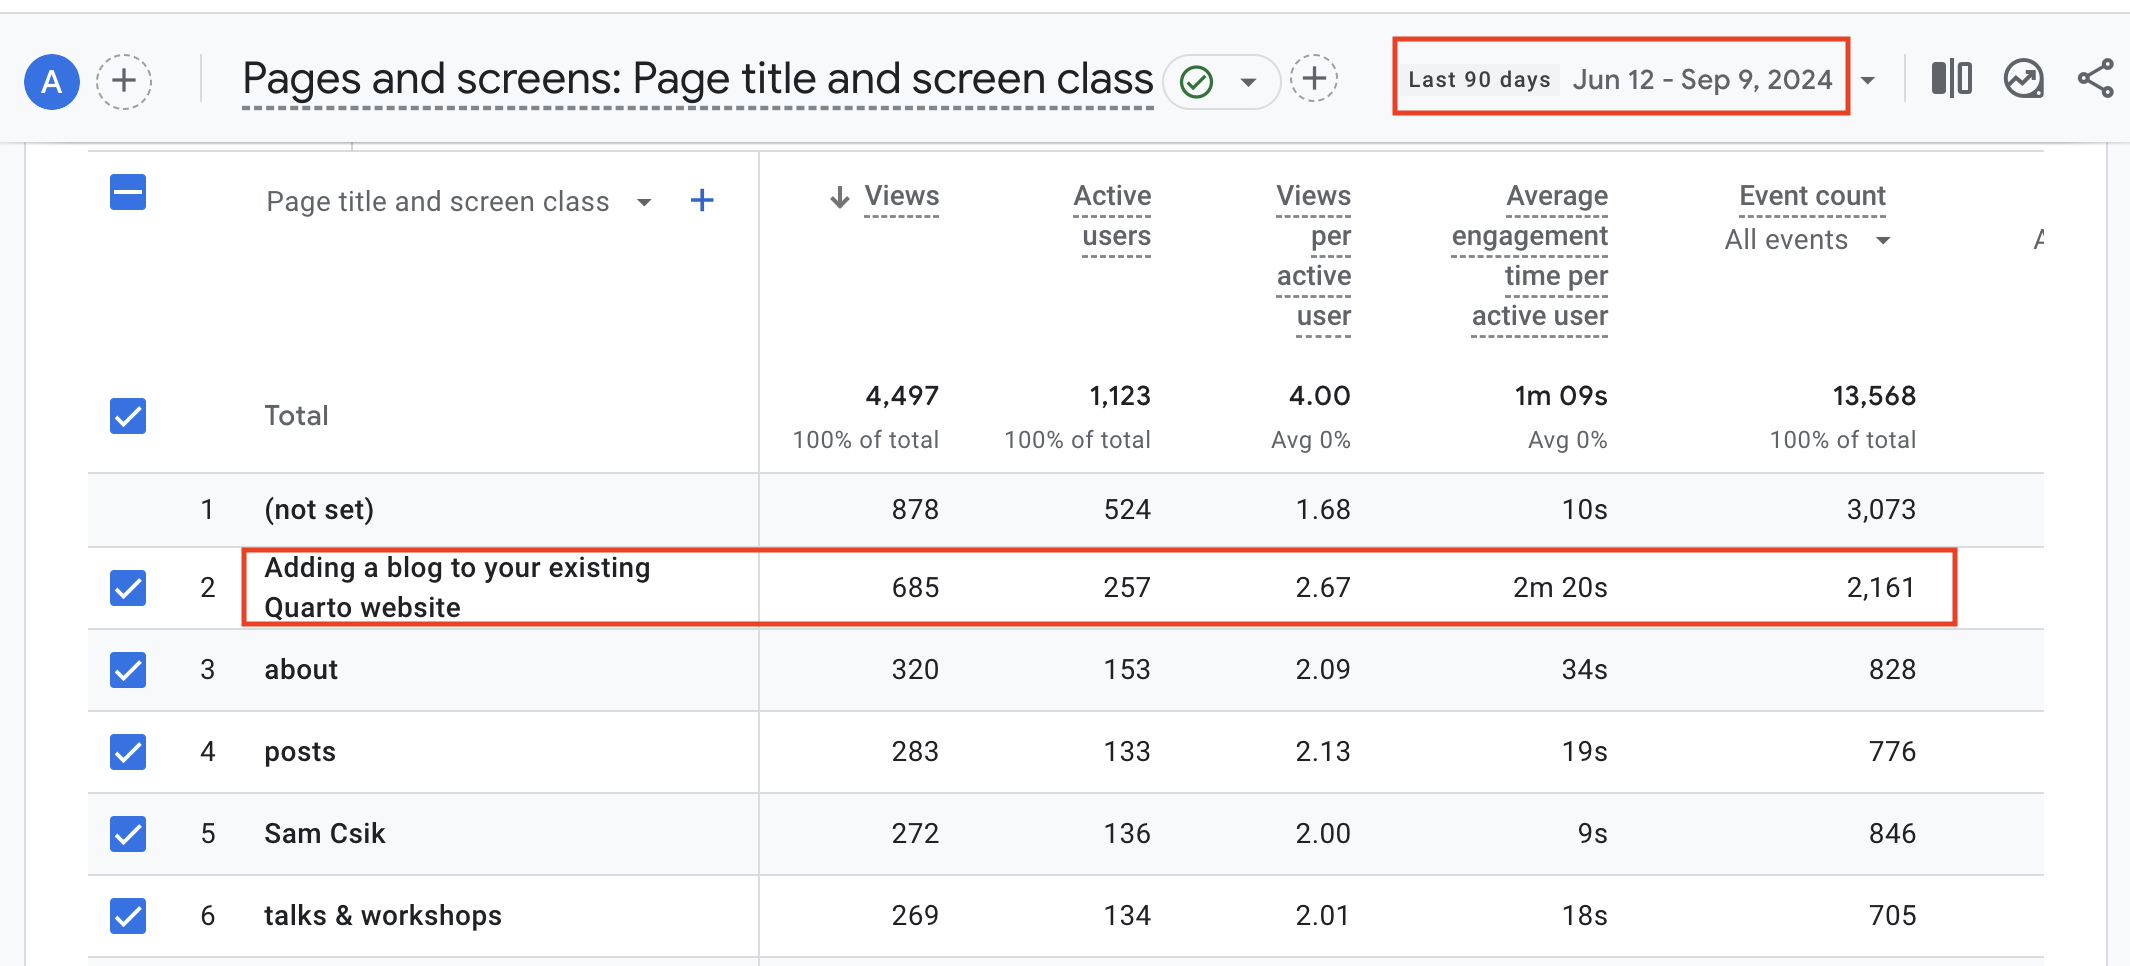Image resolution: width=2130 pixels, height=966 pixels.
Task: Open the 'All events' event count dropdown
Action: tap(1883, 240)
